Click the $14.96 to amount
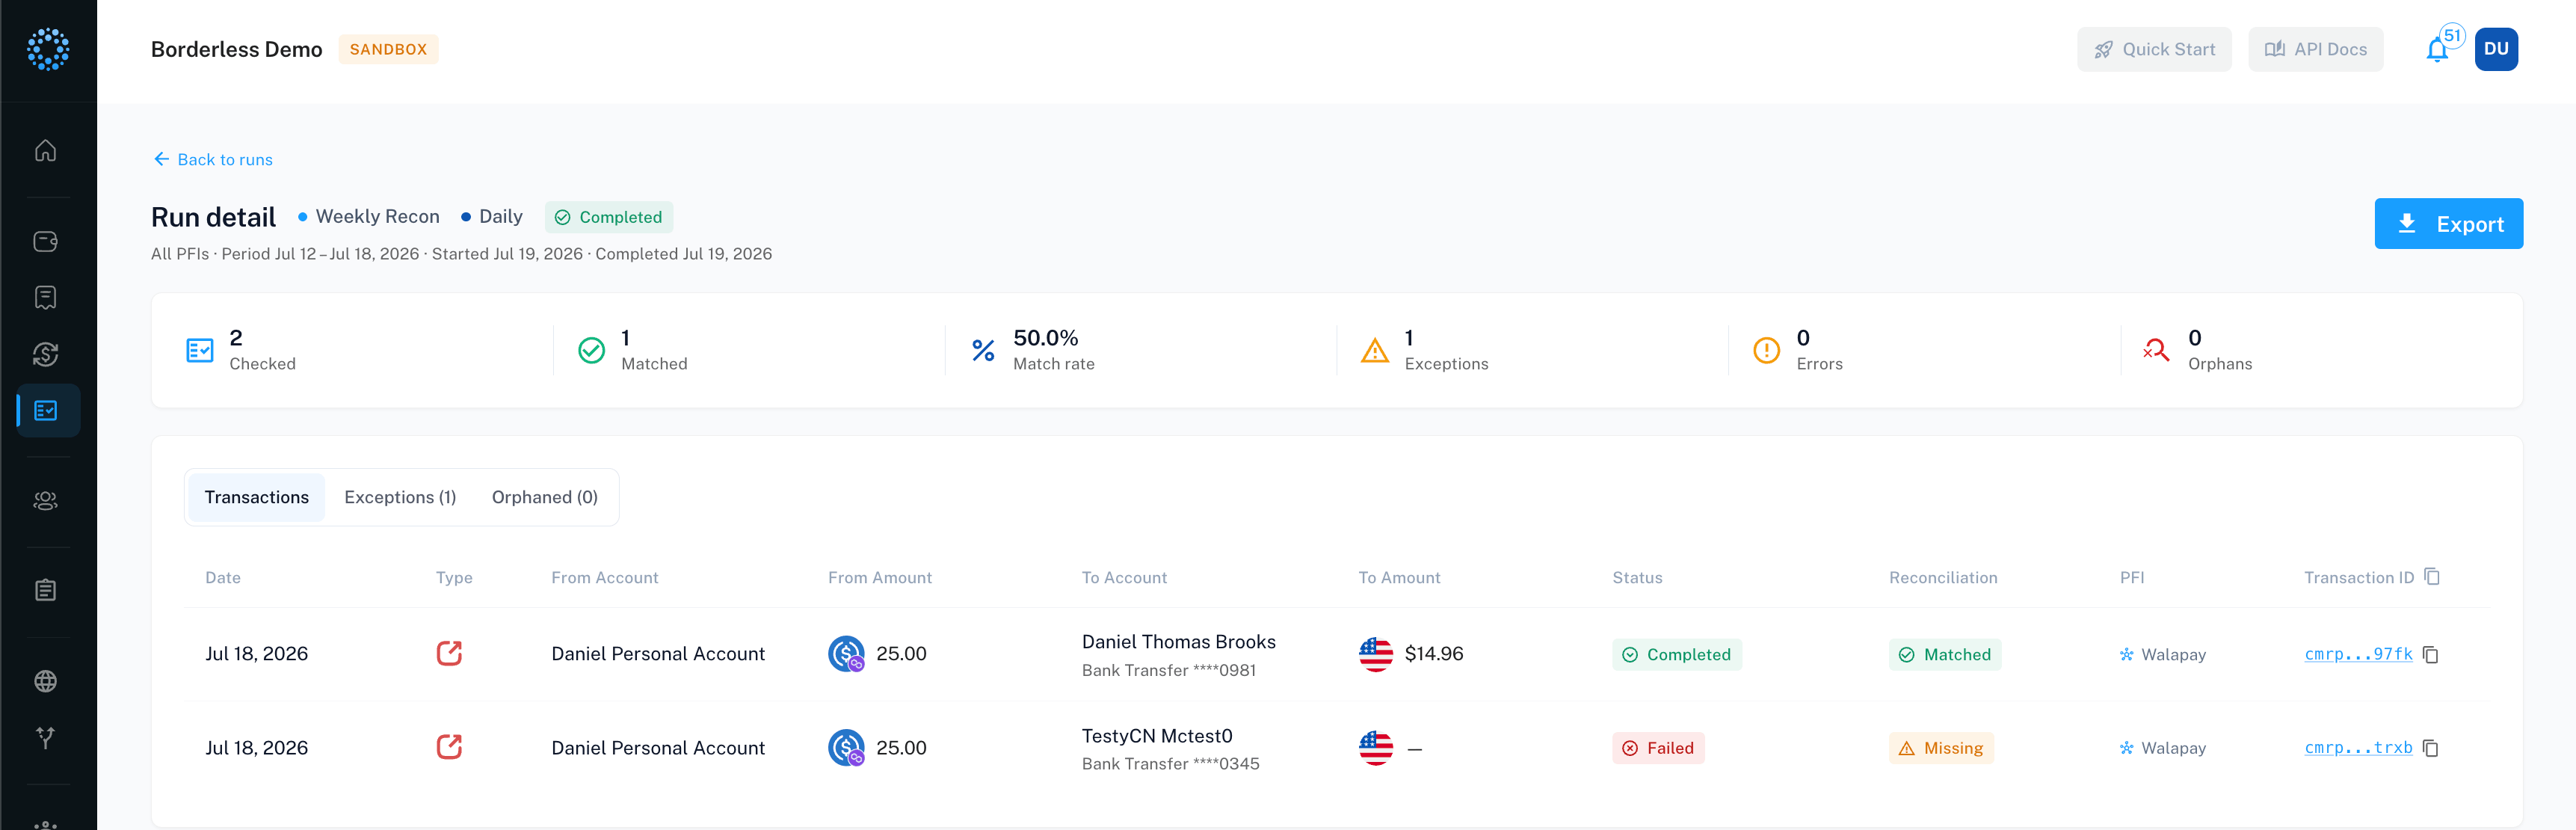Image resolution: width=2576 pixels, height=830 pixels. click(x=1434, y=654)
